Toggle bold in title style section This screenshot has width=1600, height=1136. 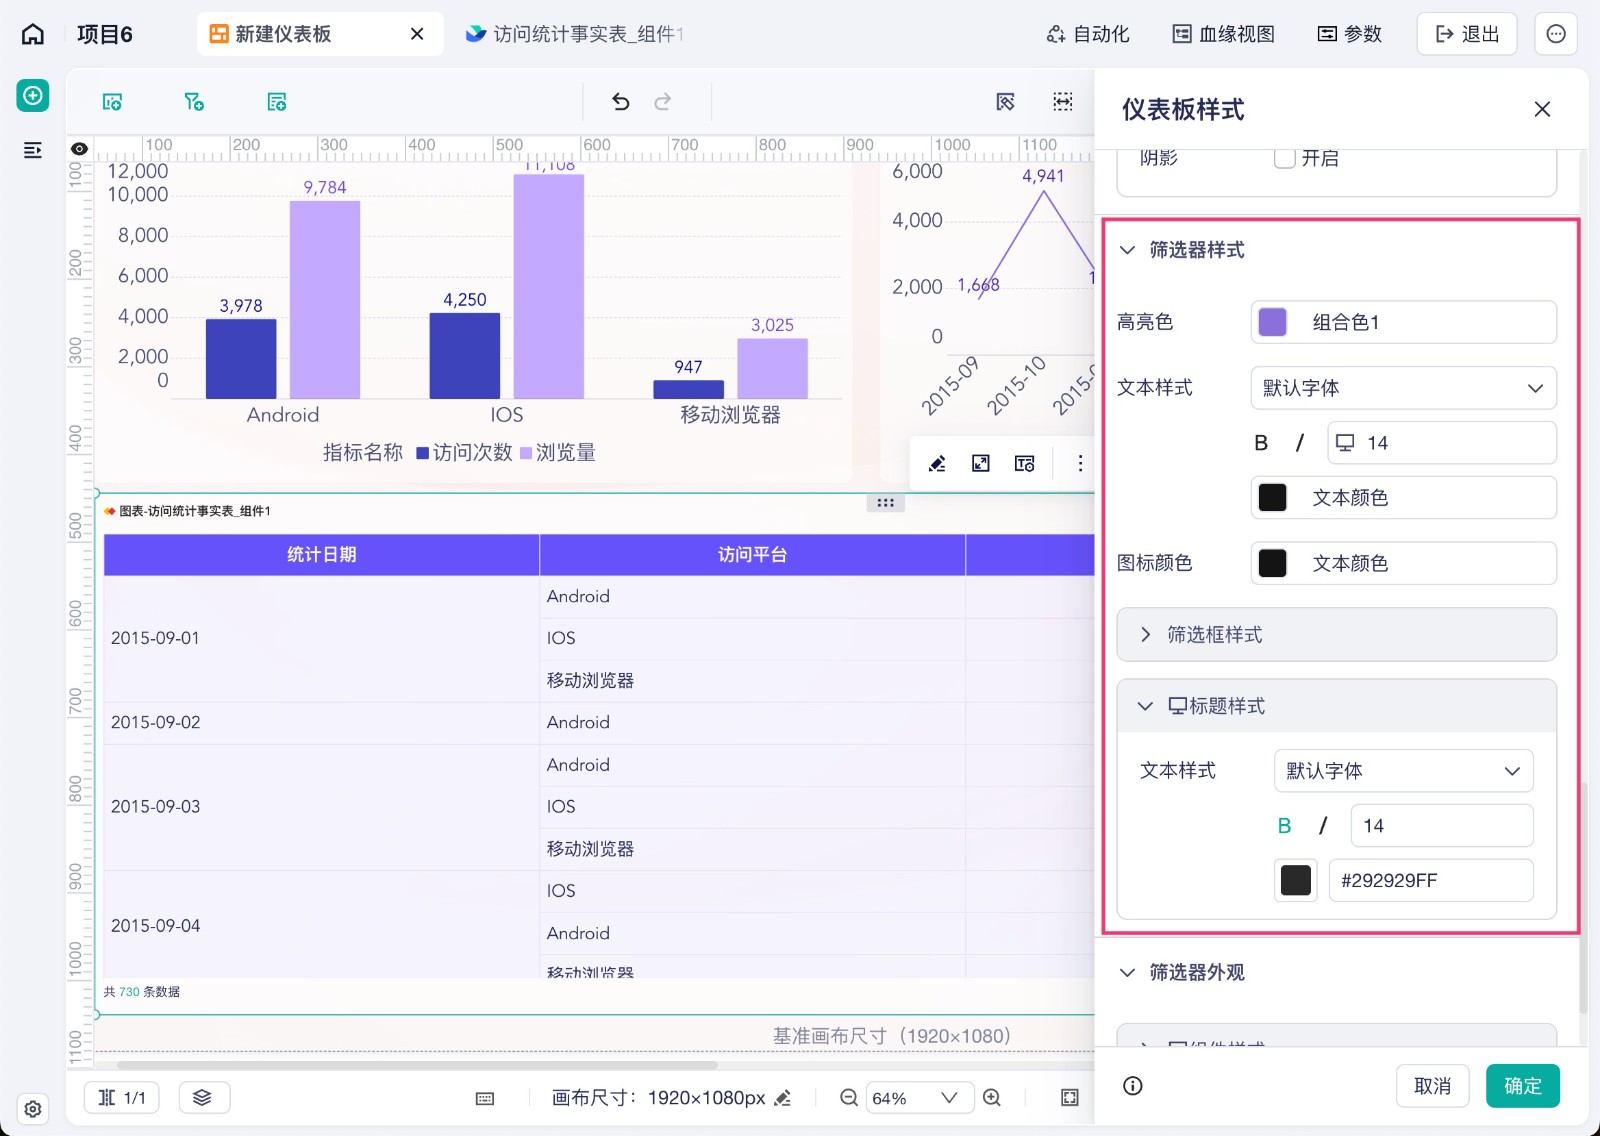[1285, 826]
